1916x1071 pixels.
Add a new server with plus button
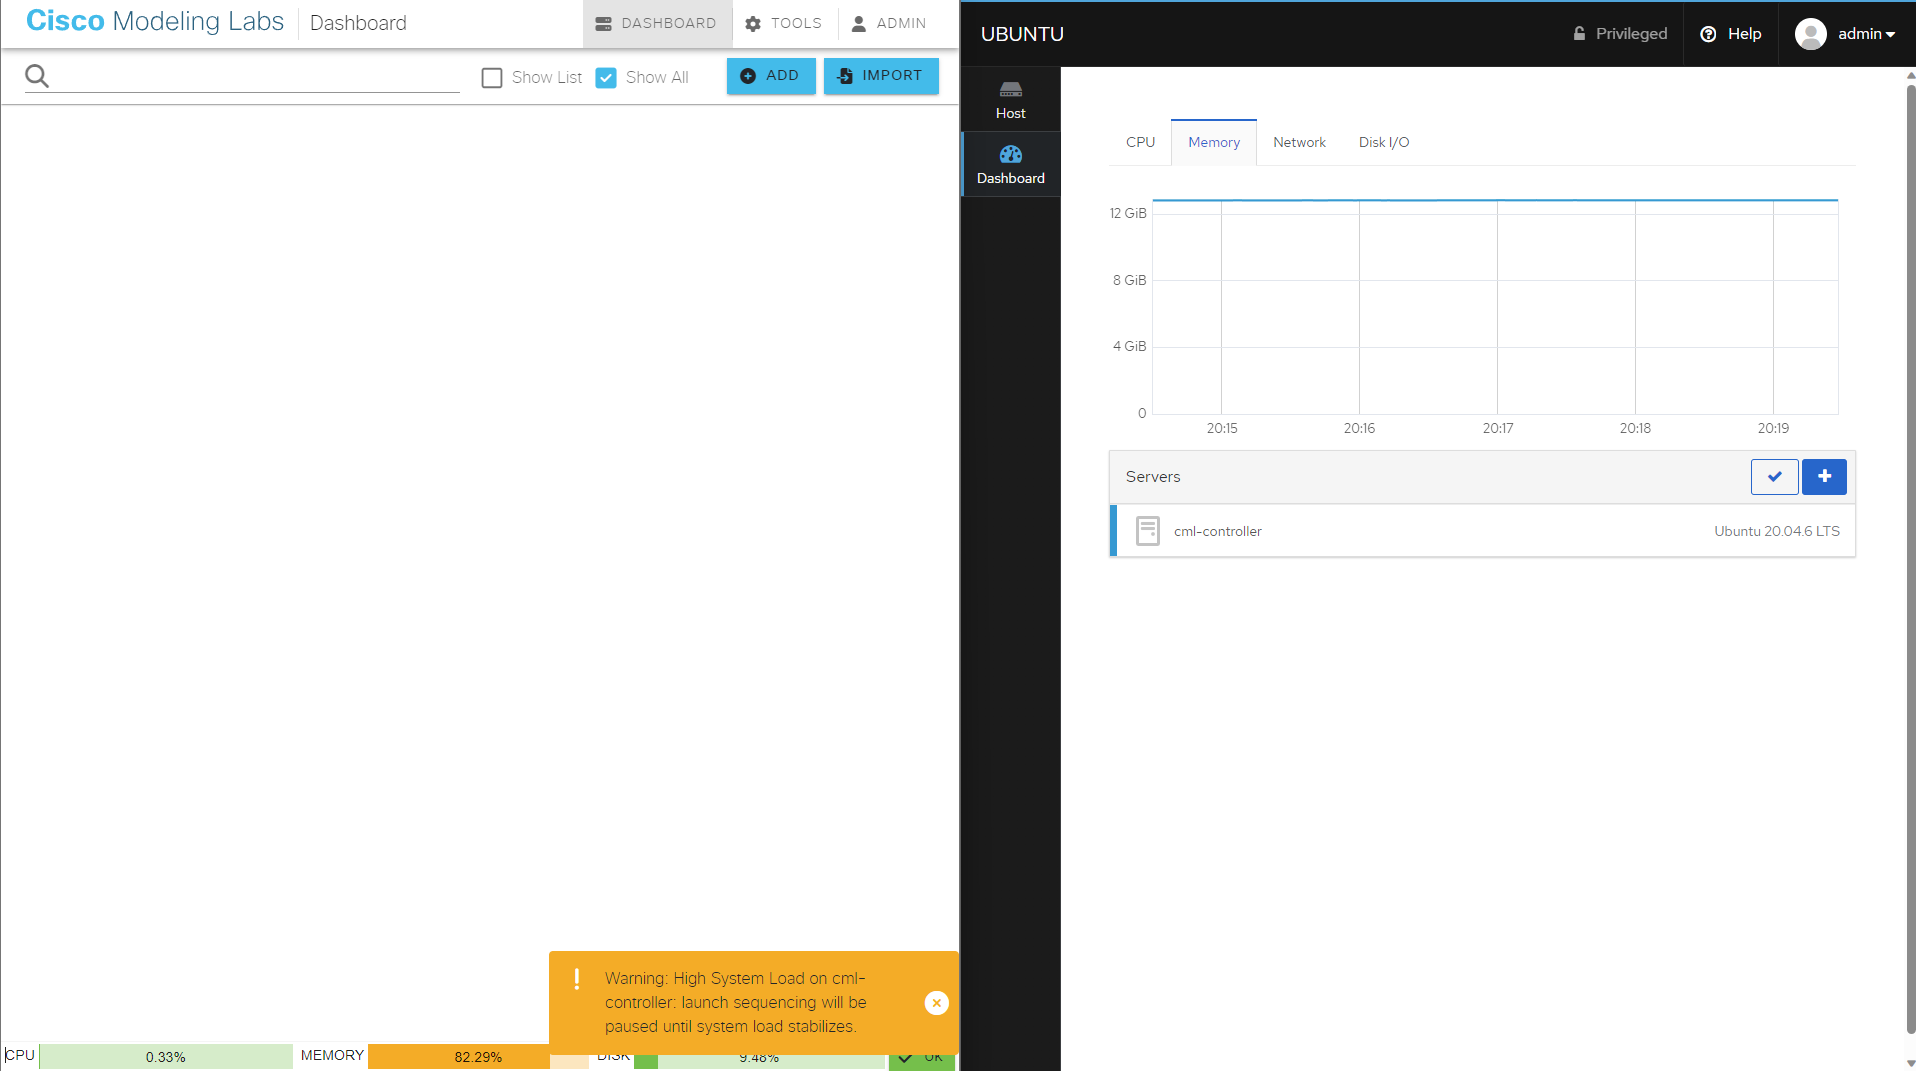click(1824, 477)
